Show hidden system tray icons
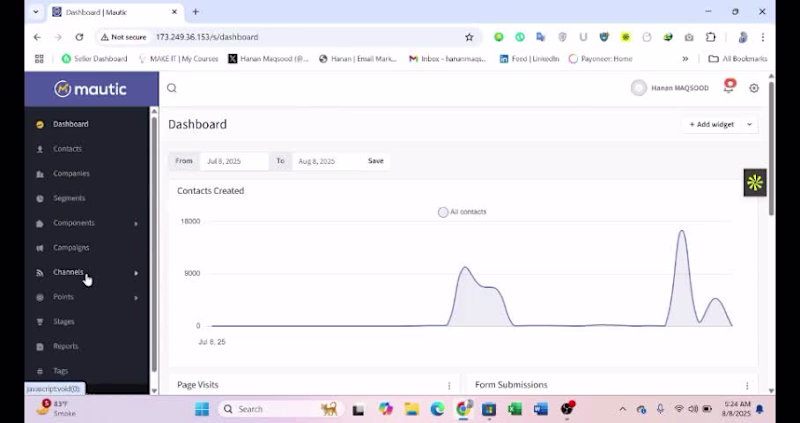The width and height of the screenshot is (800, 423). pos(622,409)
